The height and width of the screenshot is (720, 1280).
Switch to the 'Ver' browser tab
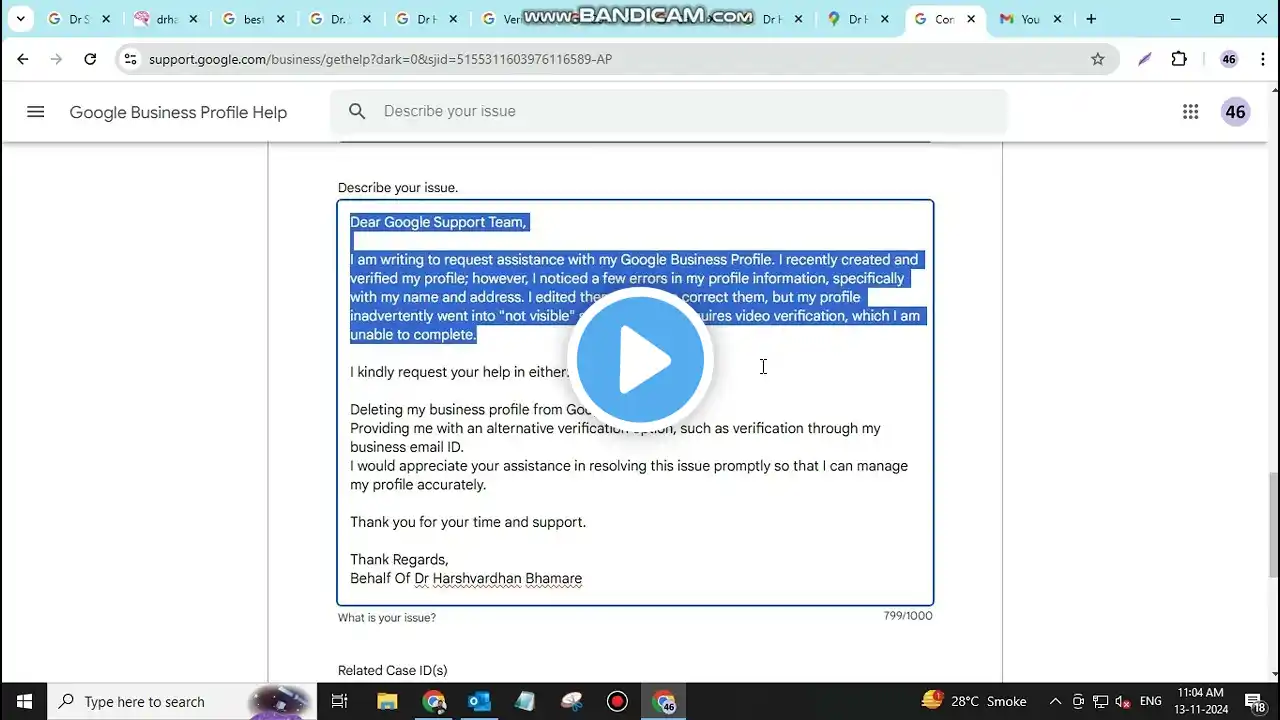click(500, 19)
